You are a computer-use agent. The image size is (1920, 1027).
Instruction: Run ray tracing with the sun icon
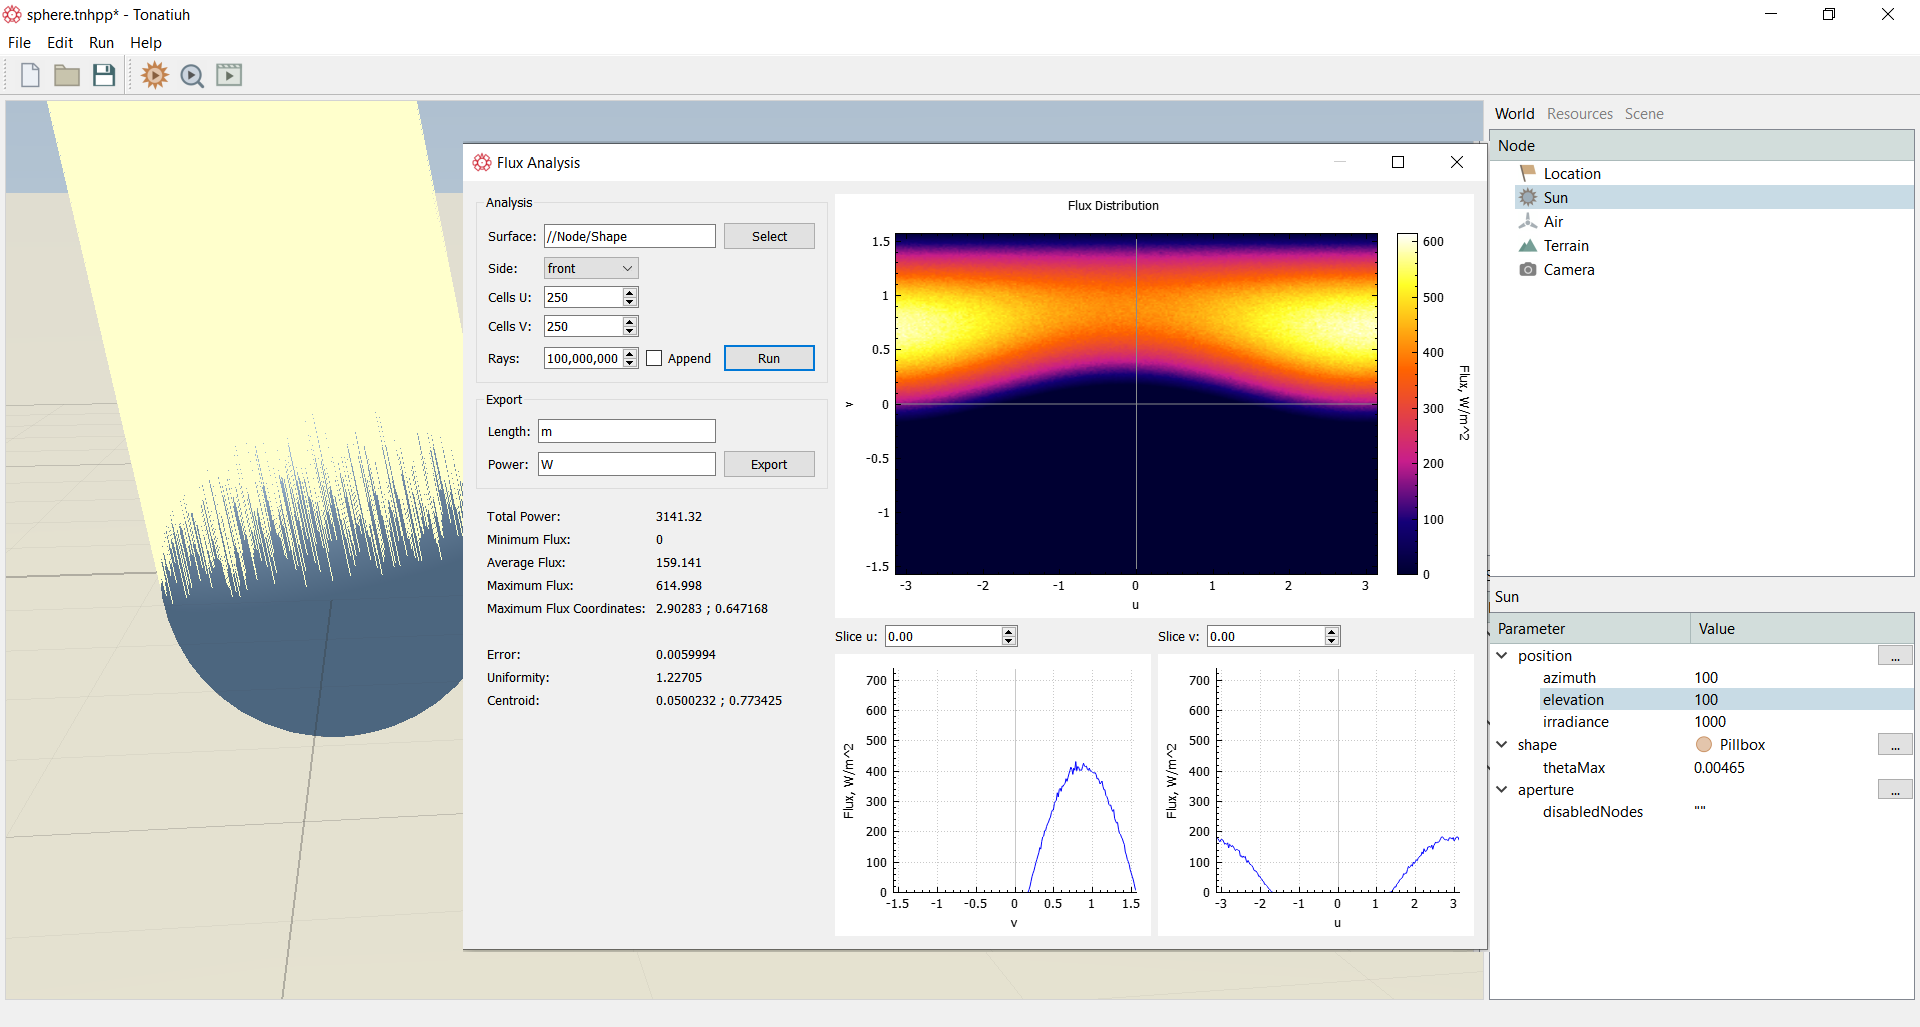click(x=155, y=75)
